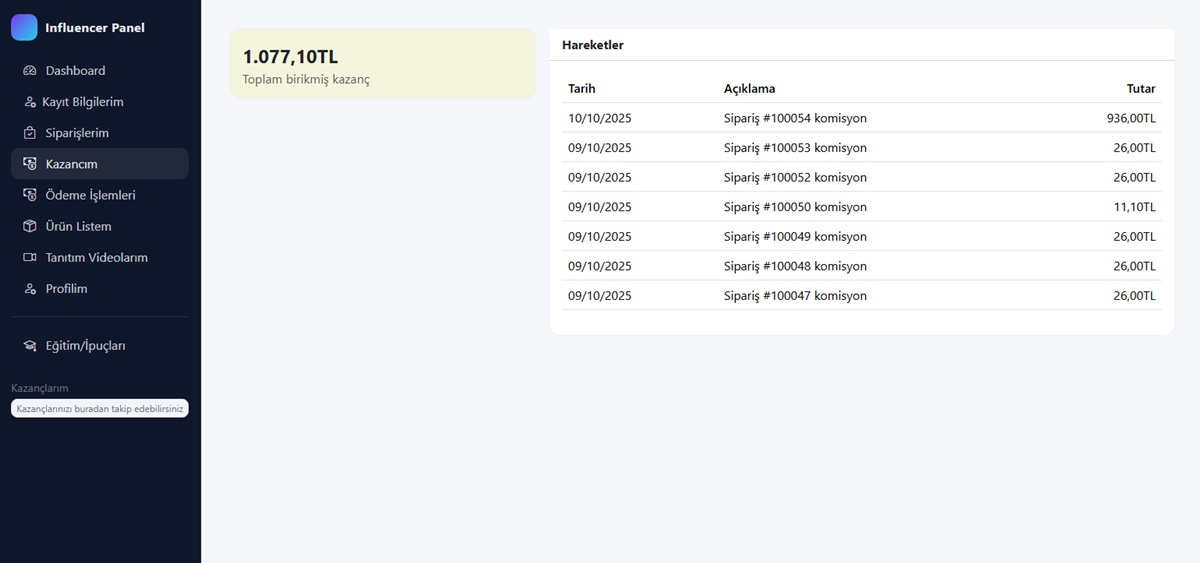The image size is (1200, 563).
Task: Select the Sipariş #100047 komisyon row
Action: [795, 296]
